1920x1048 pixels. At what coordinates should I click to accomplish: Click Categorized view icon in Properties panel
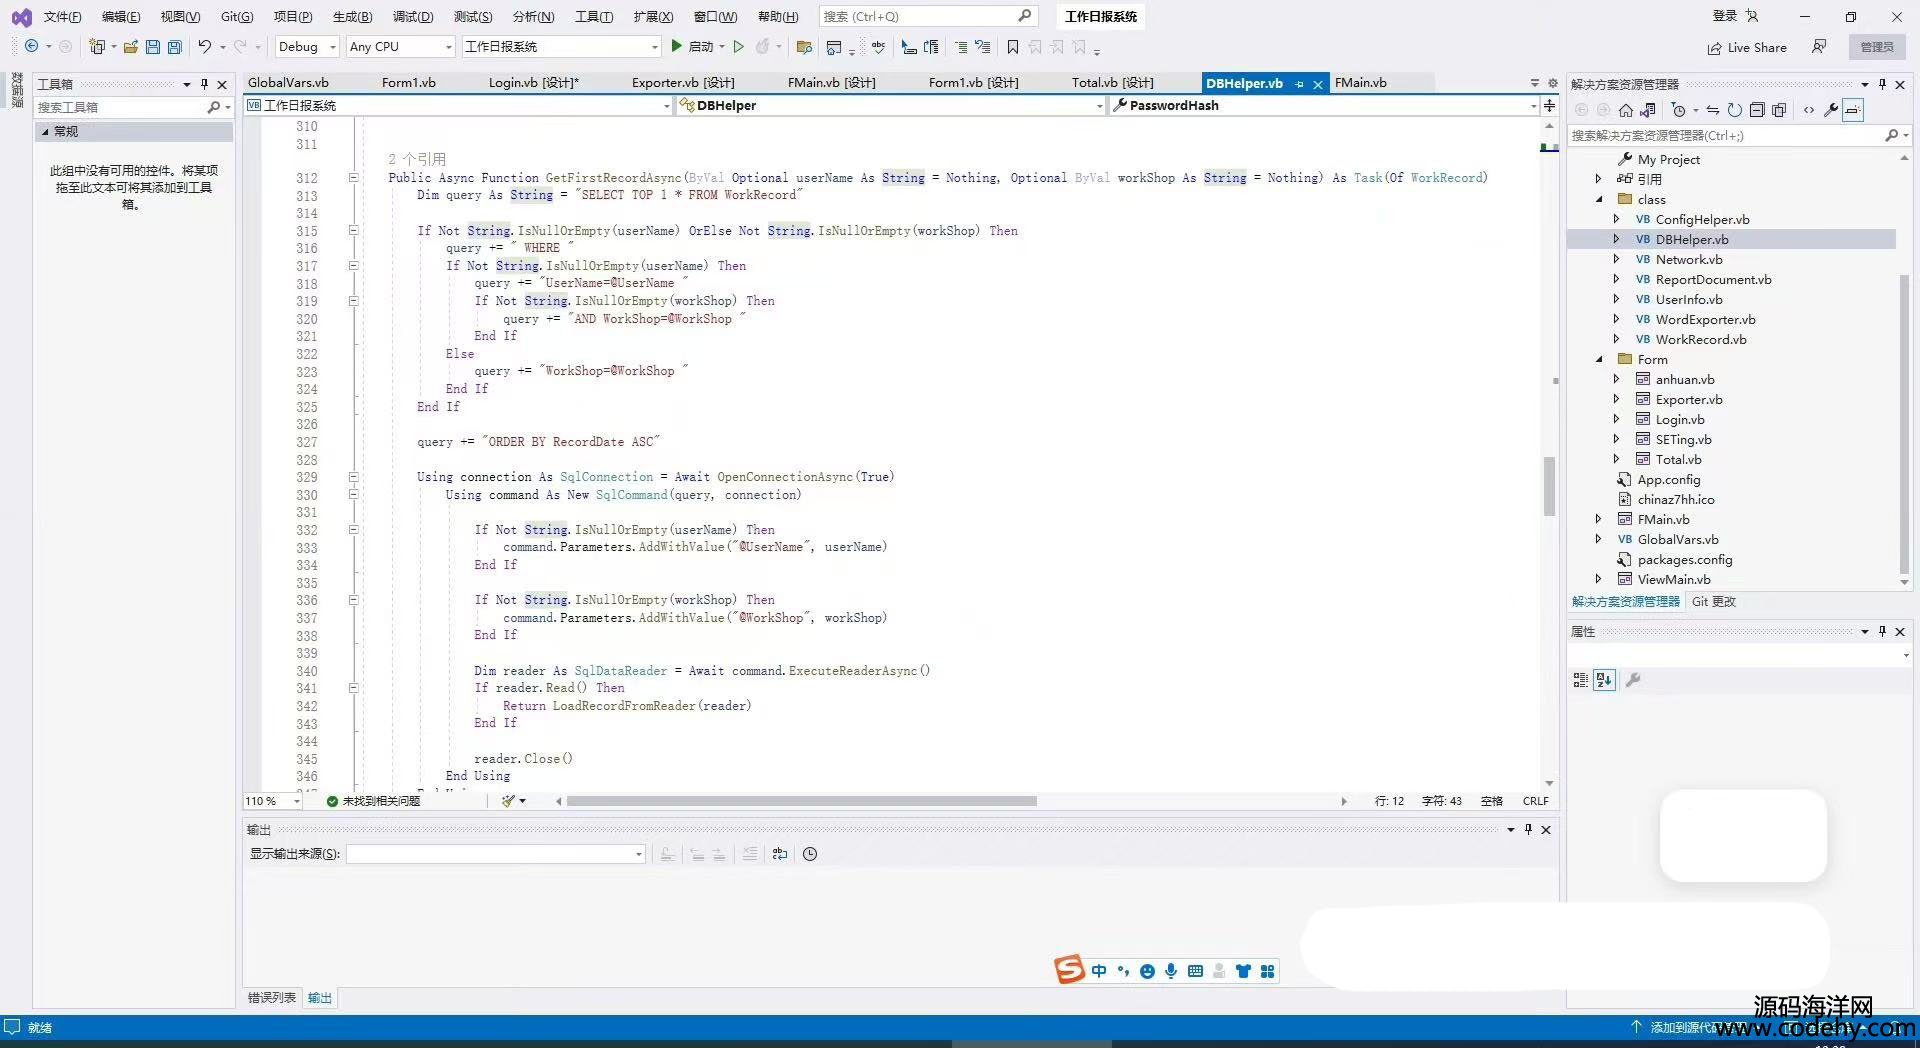click(x=1580, y=680)
